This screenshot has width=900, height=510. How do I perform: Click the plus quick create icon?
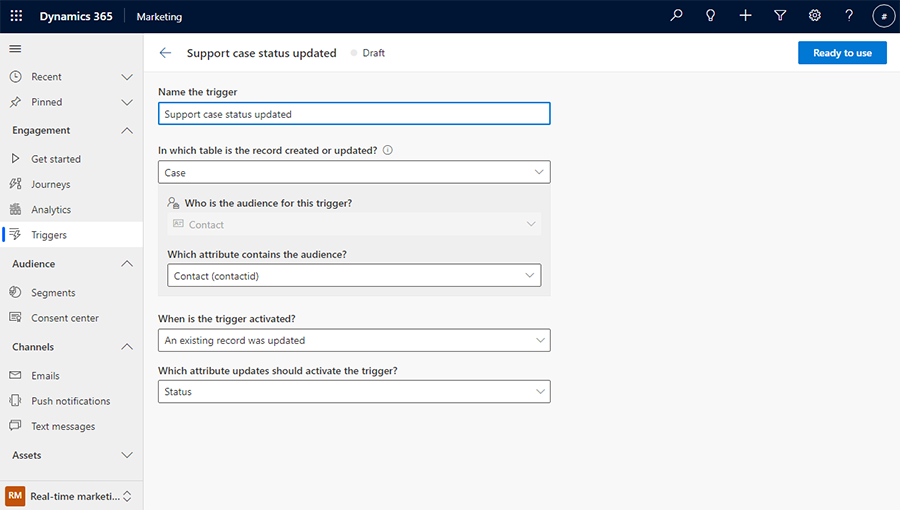coord(745,16)
